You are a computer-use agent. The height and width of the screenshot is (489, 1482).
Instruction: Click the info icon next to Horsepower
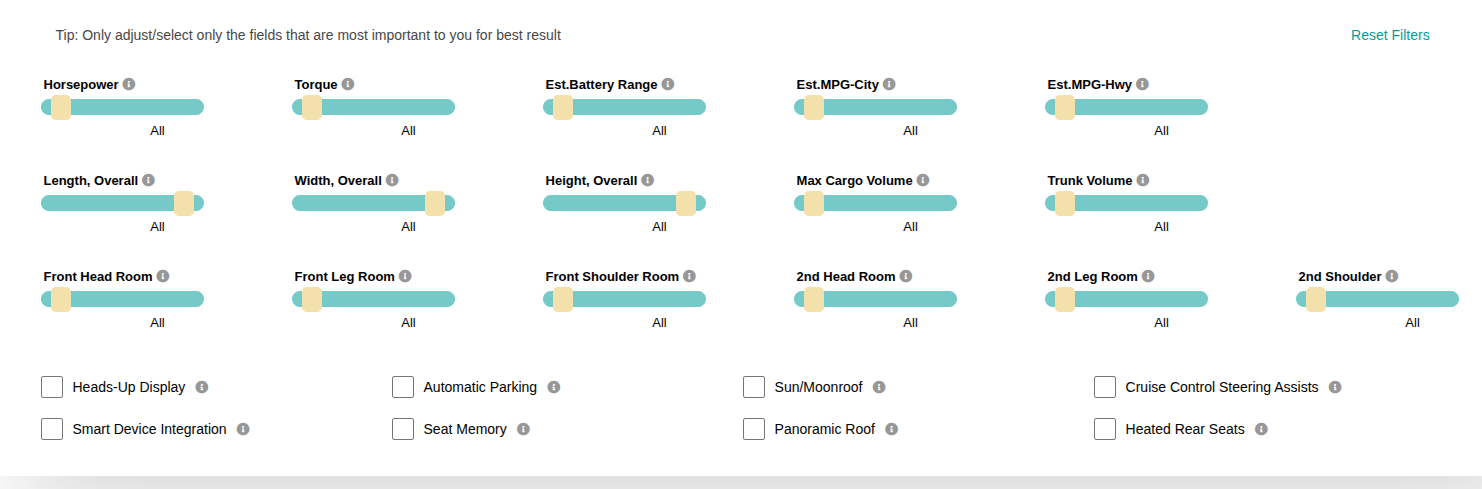tap(129, 84)
